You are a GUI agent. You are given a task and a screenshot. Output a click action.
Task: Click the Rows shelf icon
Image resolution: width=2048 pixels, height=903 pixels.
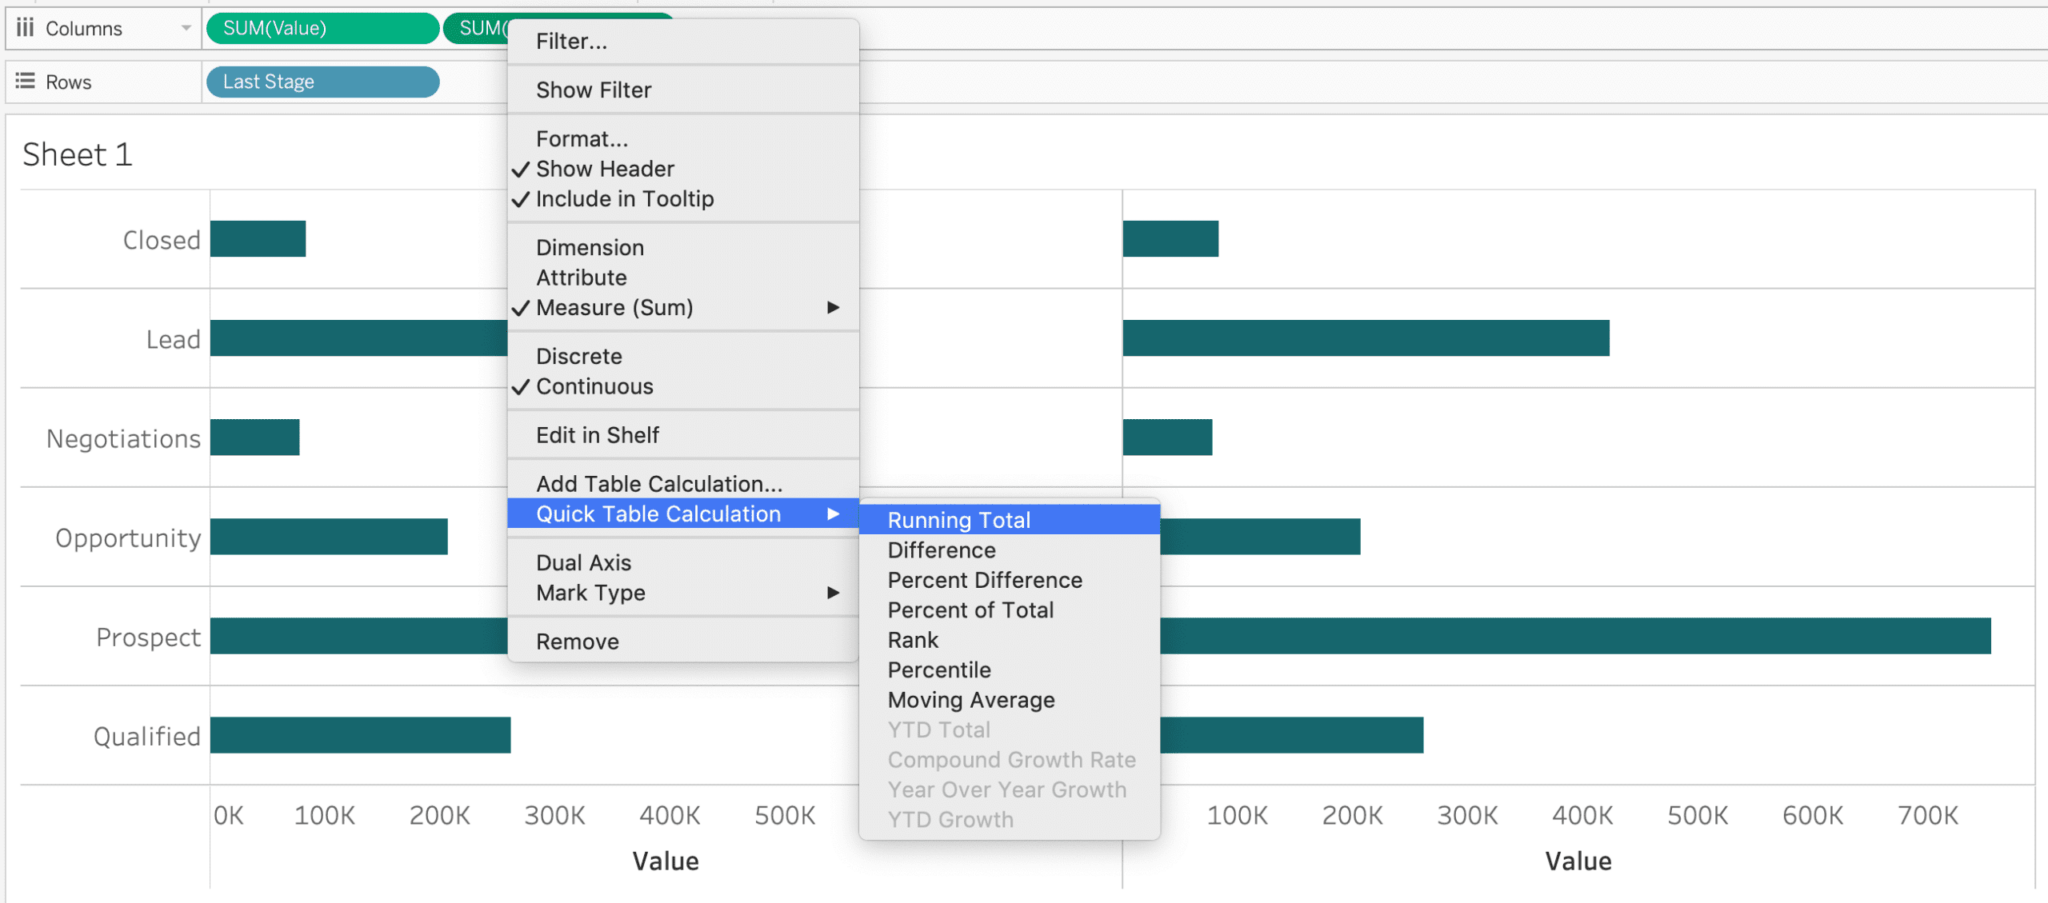(25, 81)
